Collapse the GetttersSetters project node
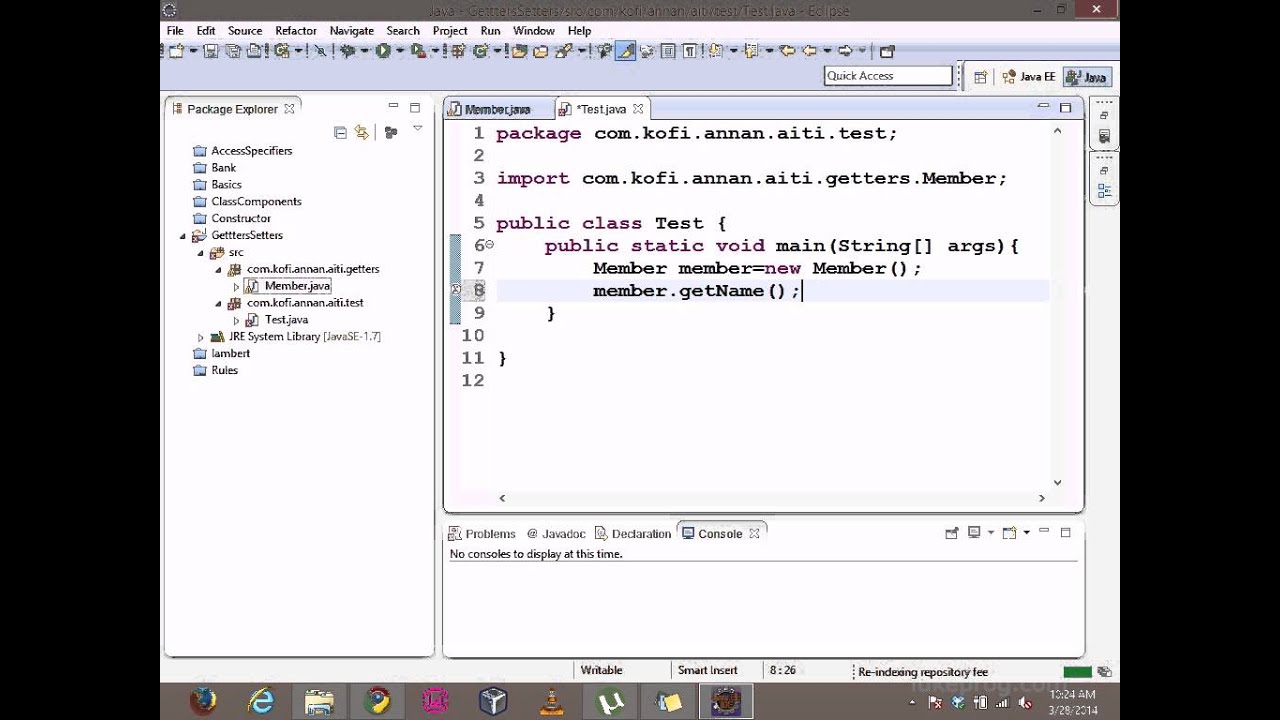 183,236
